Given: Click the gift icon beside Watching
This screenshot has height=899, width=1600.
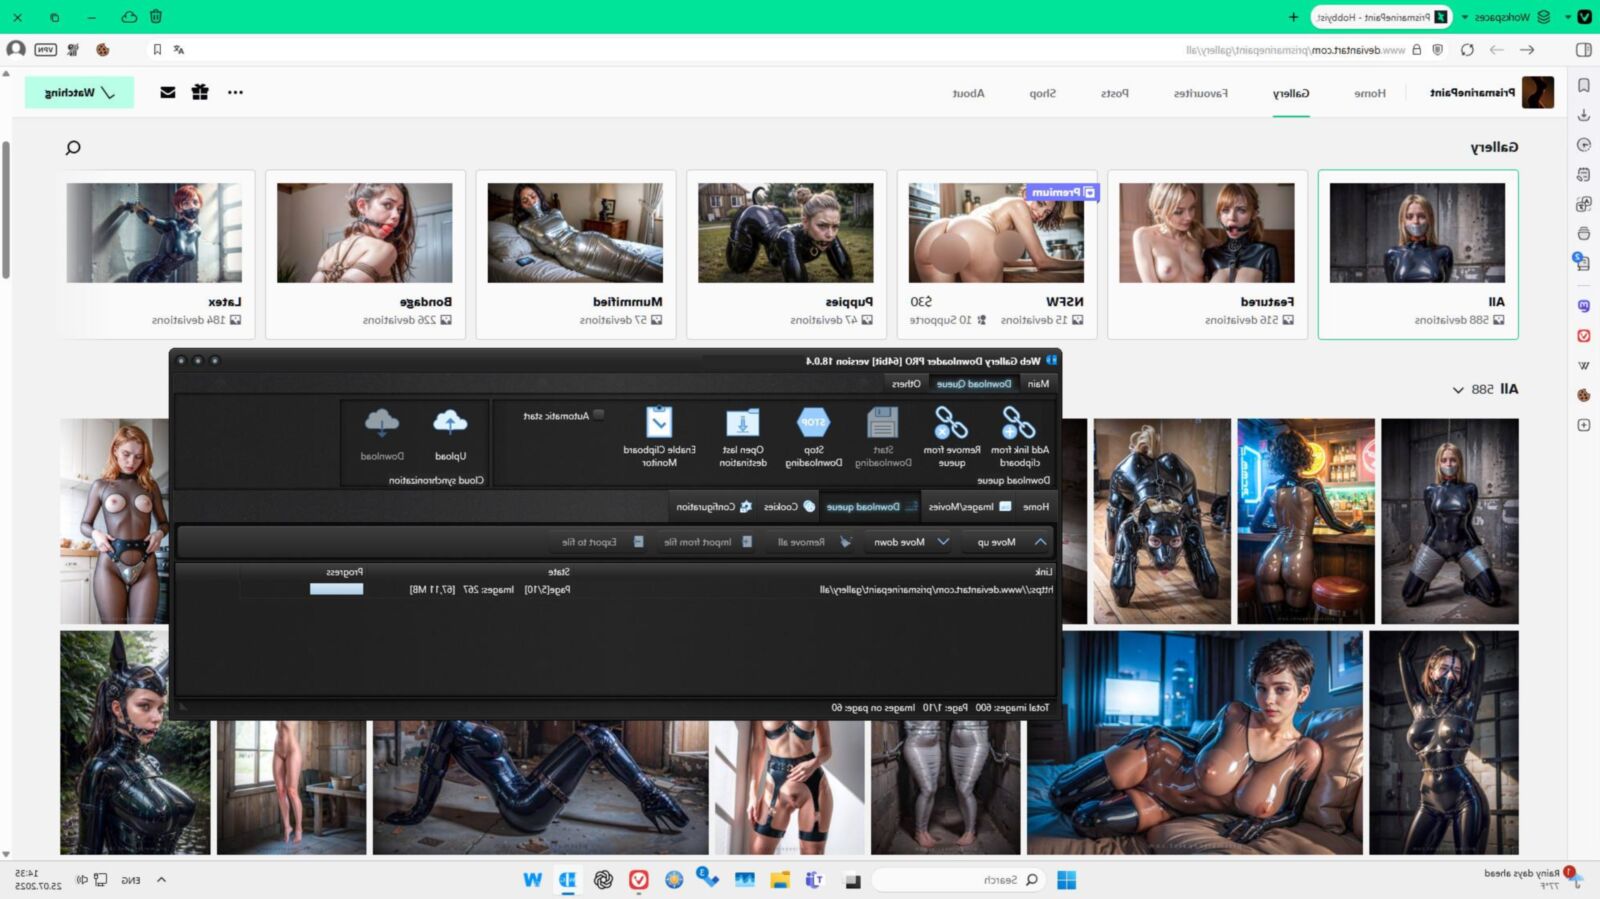Looking at the screenshot, I should click(x=200, y=92).
